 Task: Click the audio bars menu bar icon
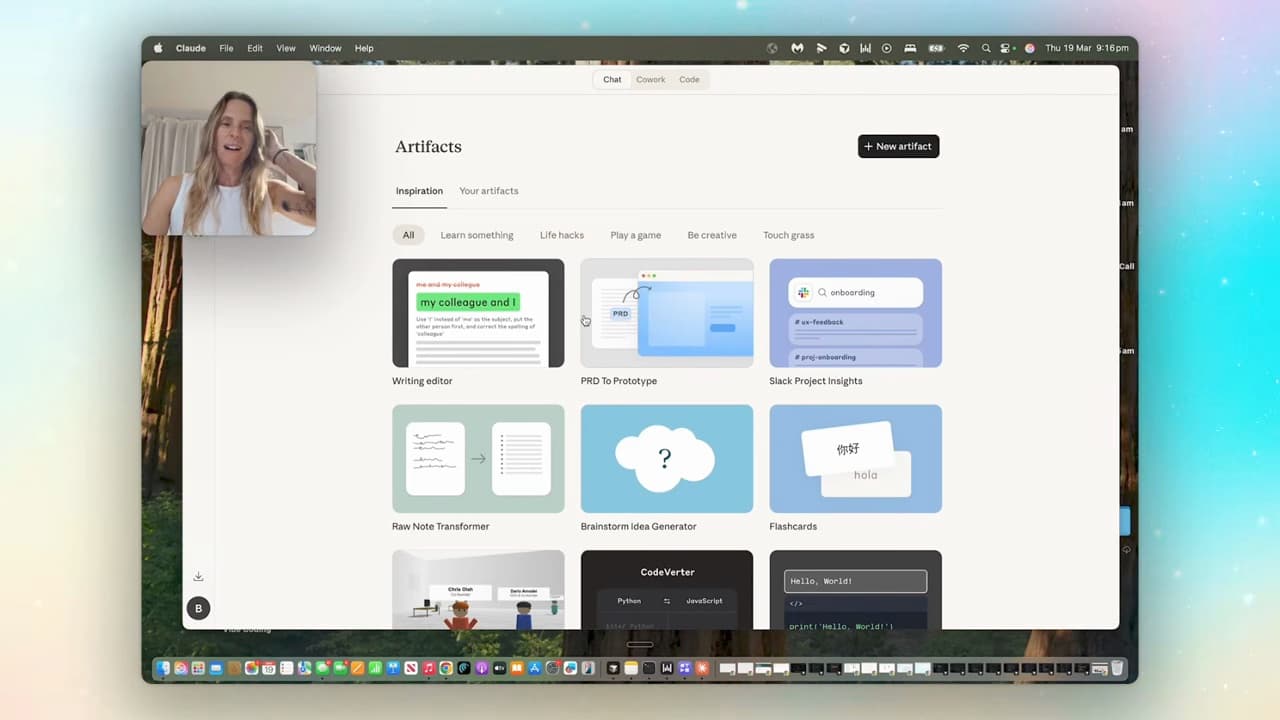click(866, 48)
